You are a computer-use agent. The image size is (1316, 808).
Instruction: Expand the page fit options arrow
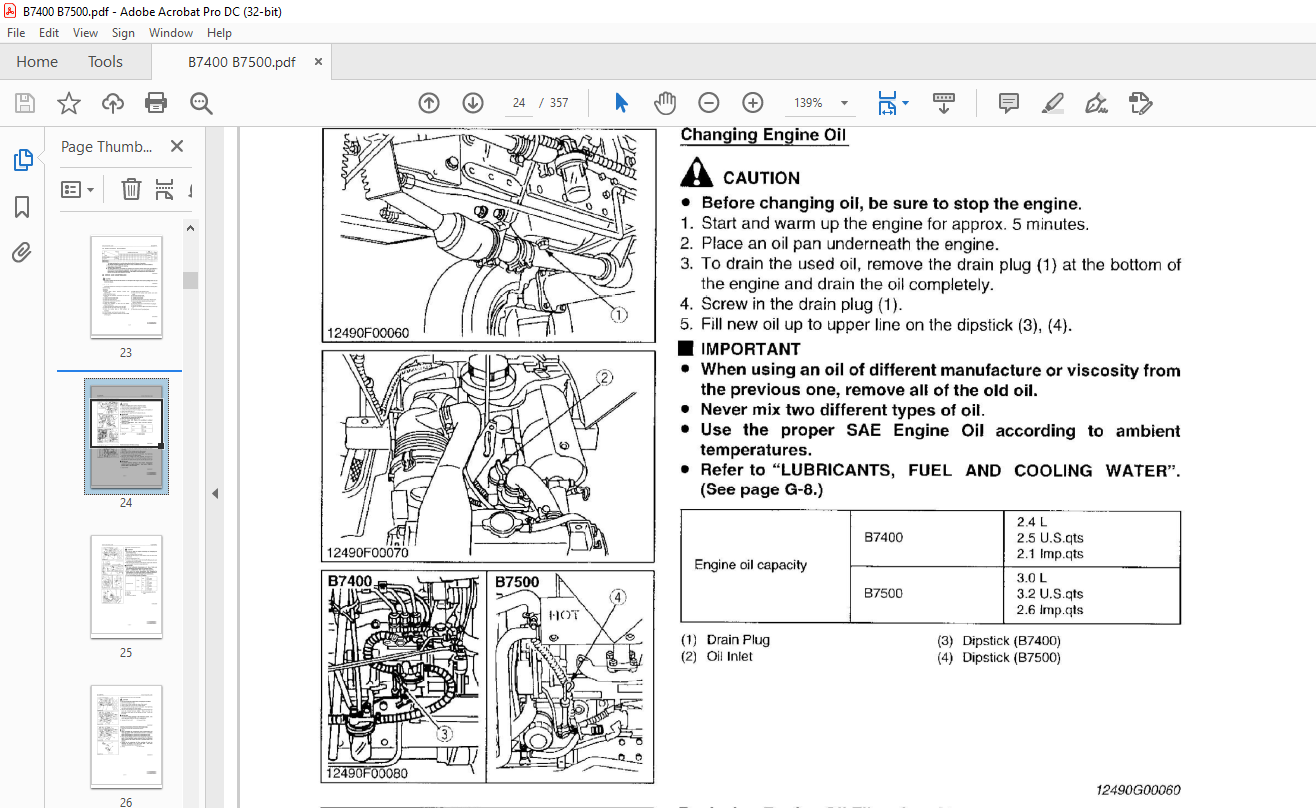coord(905,103)
